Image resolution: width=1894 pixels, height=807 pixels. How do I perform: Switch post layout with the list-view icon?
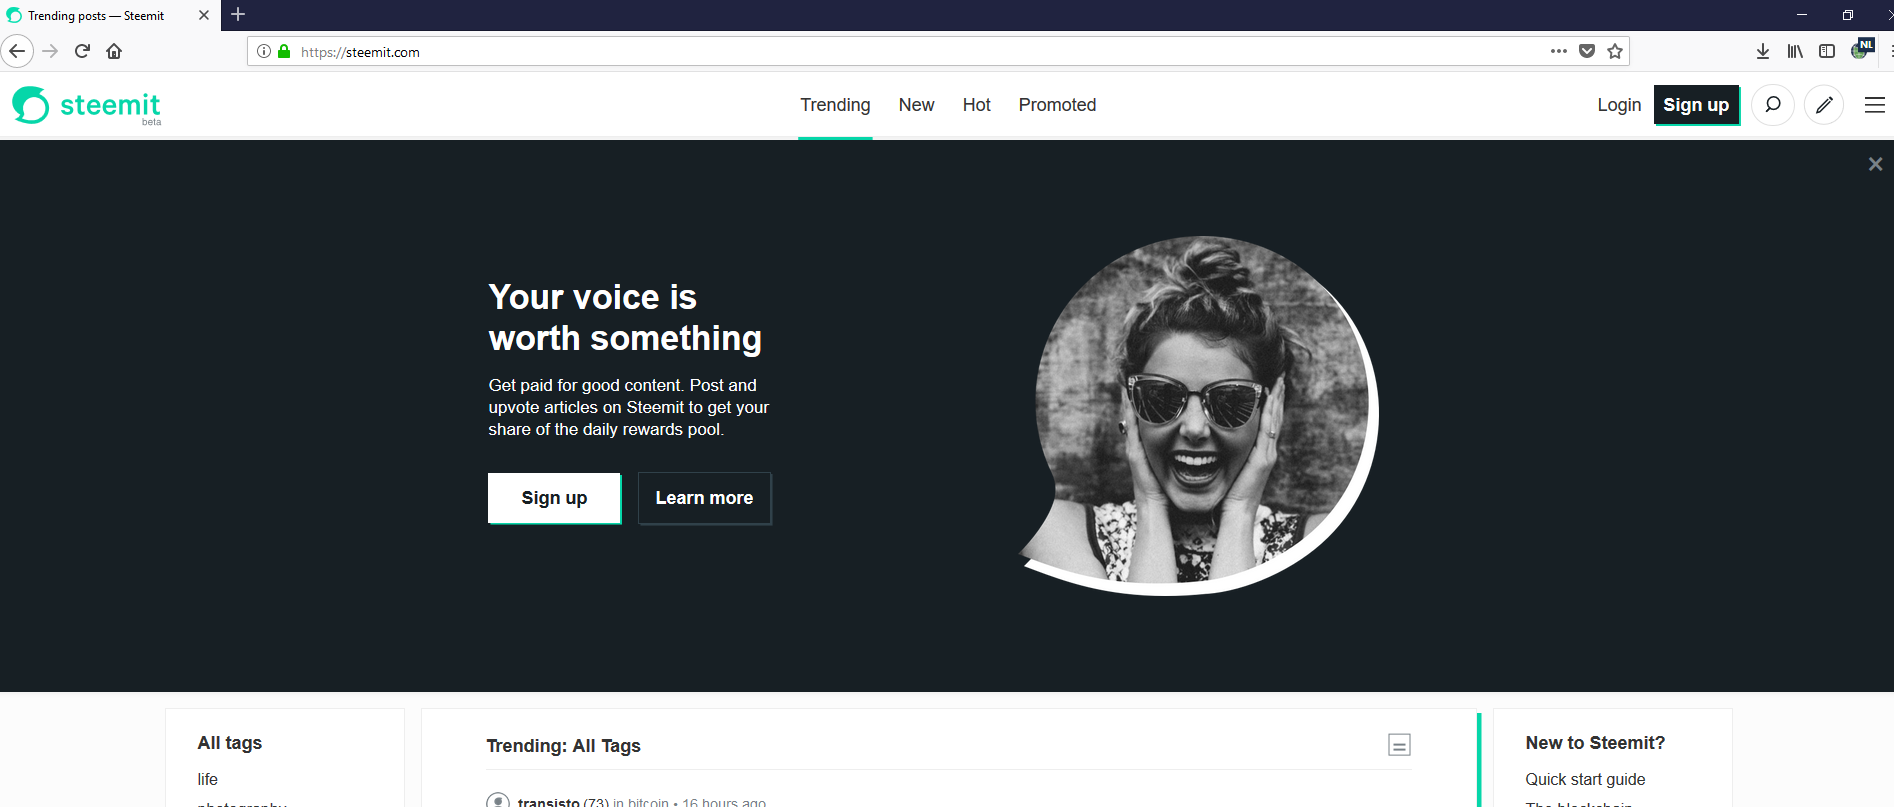[x=1400, y=745]
